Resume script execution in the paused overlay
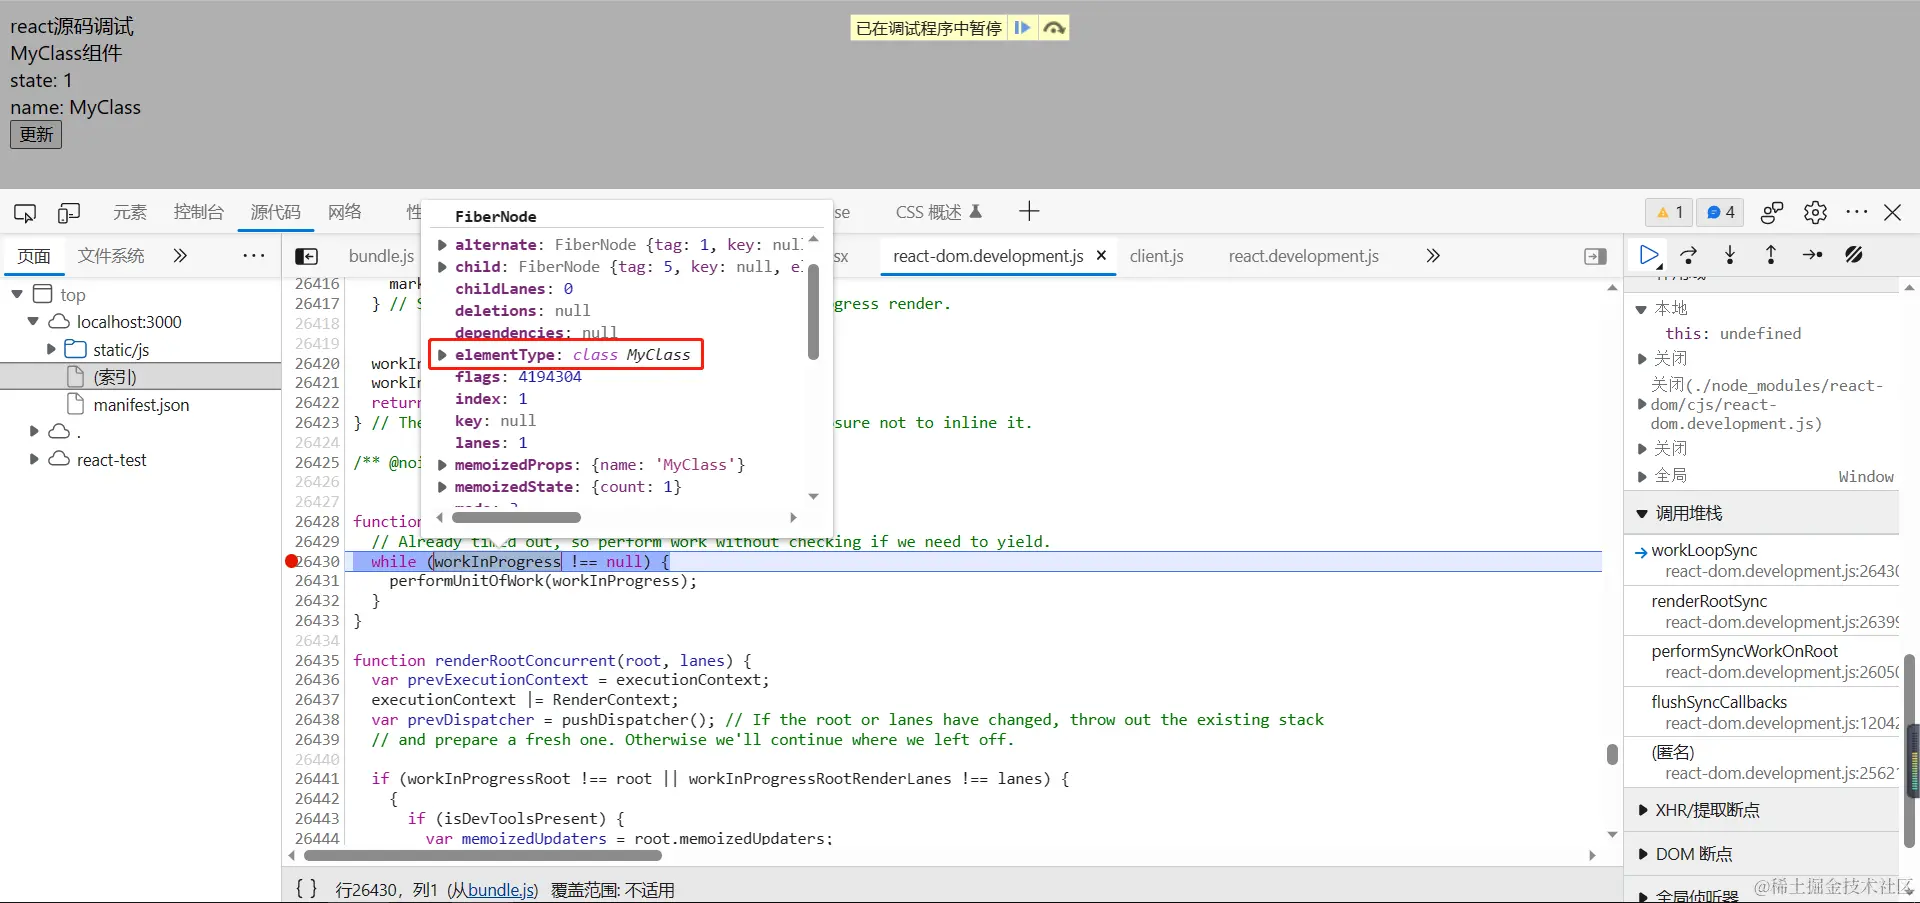 tap(1022, 28)
